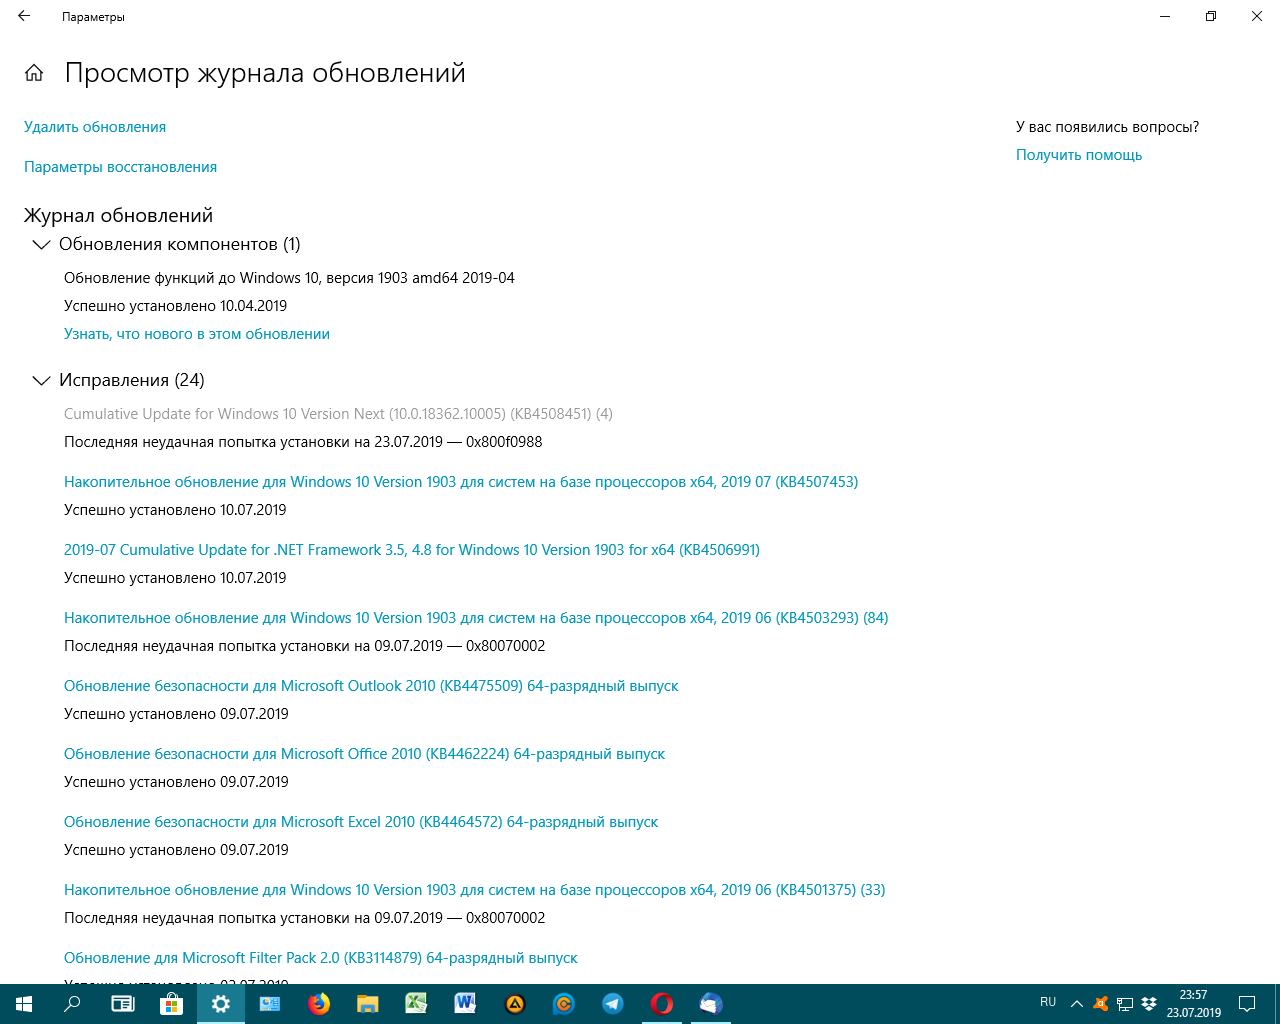This screenshot has width=1280, height=1024.
Task: Restore down the Параметры window
Action: 1211,16
